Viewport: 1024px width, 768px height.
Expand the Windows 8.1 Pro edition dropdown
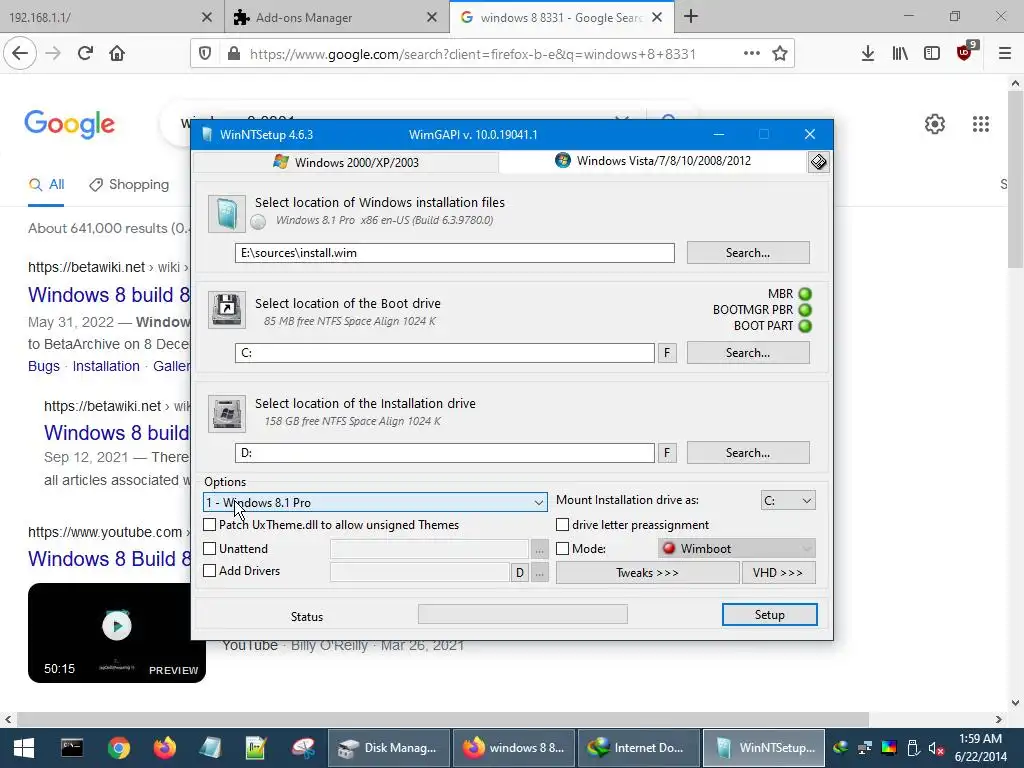(376, 502)
